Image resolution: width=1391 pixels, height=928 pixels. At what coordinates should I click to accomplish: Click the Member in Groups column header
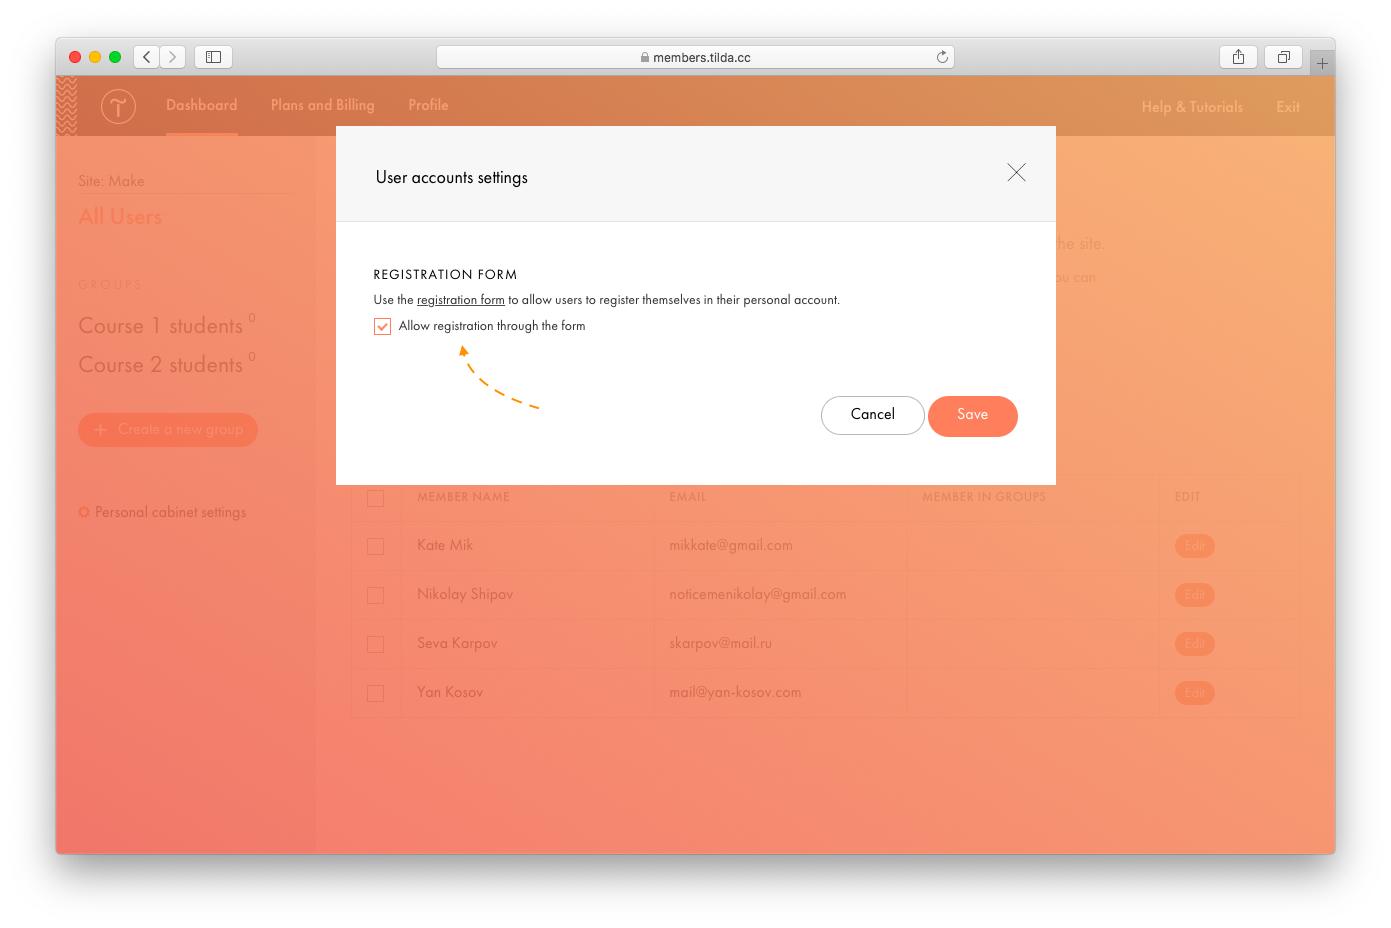point(984,497)
